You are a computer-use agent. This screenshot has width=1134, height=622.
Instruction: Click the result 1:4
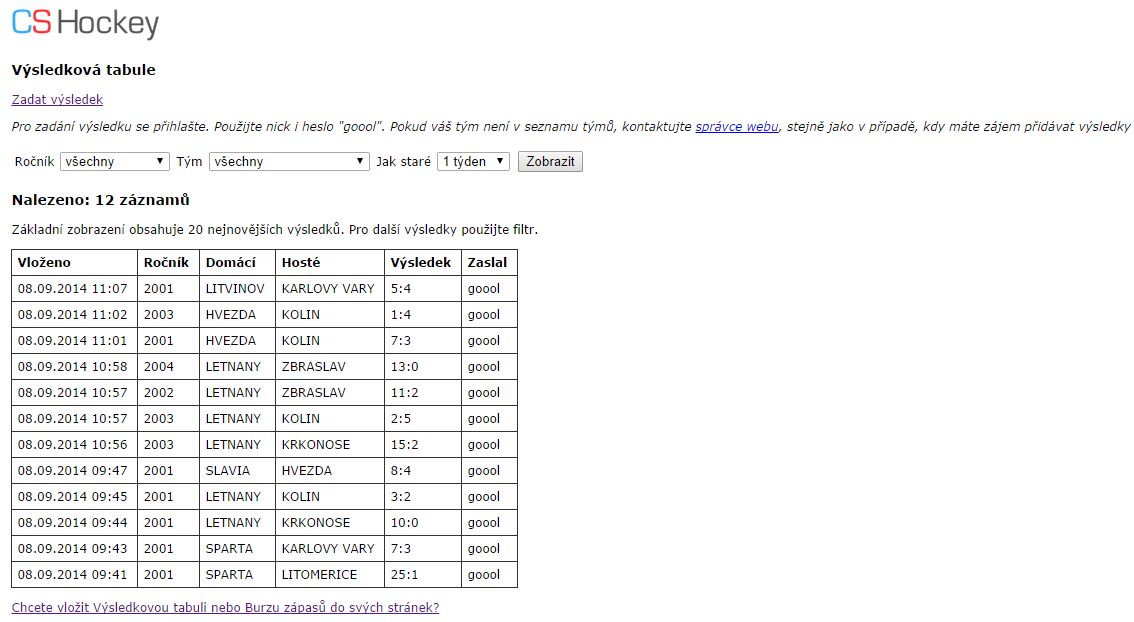[x=401, y=315]
